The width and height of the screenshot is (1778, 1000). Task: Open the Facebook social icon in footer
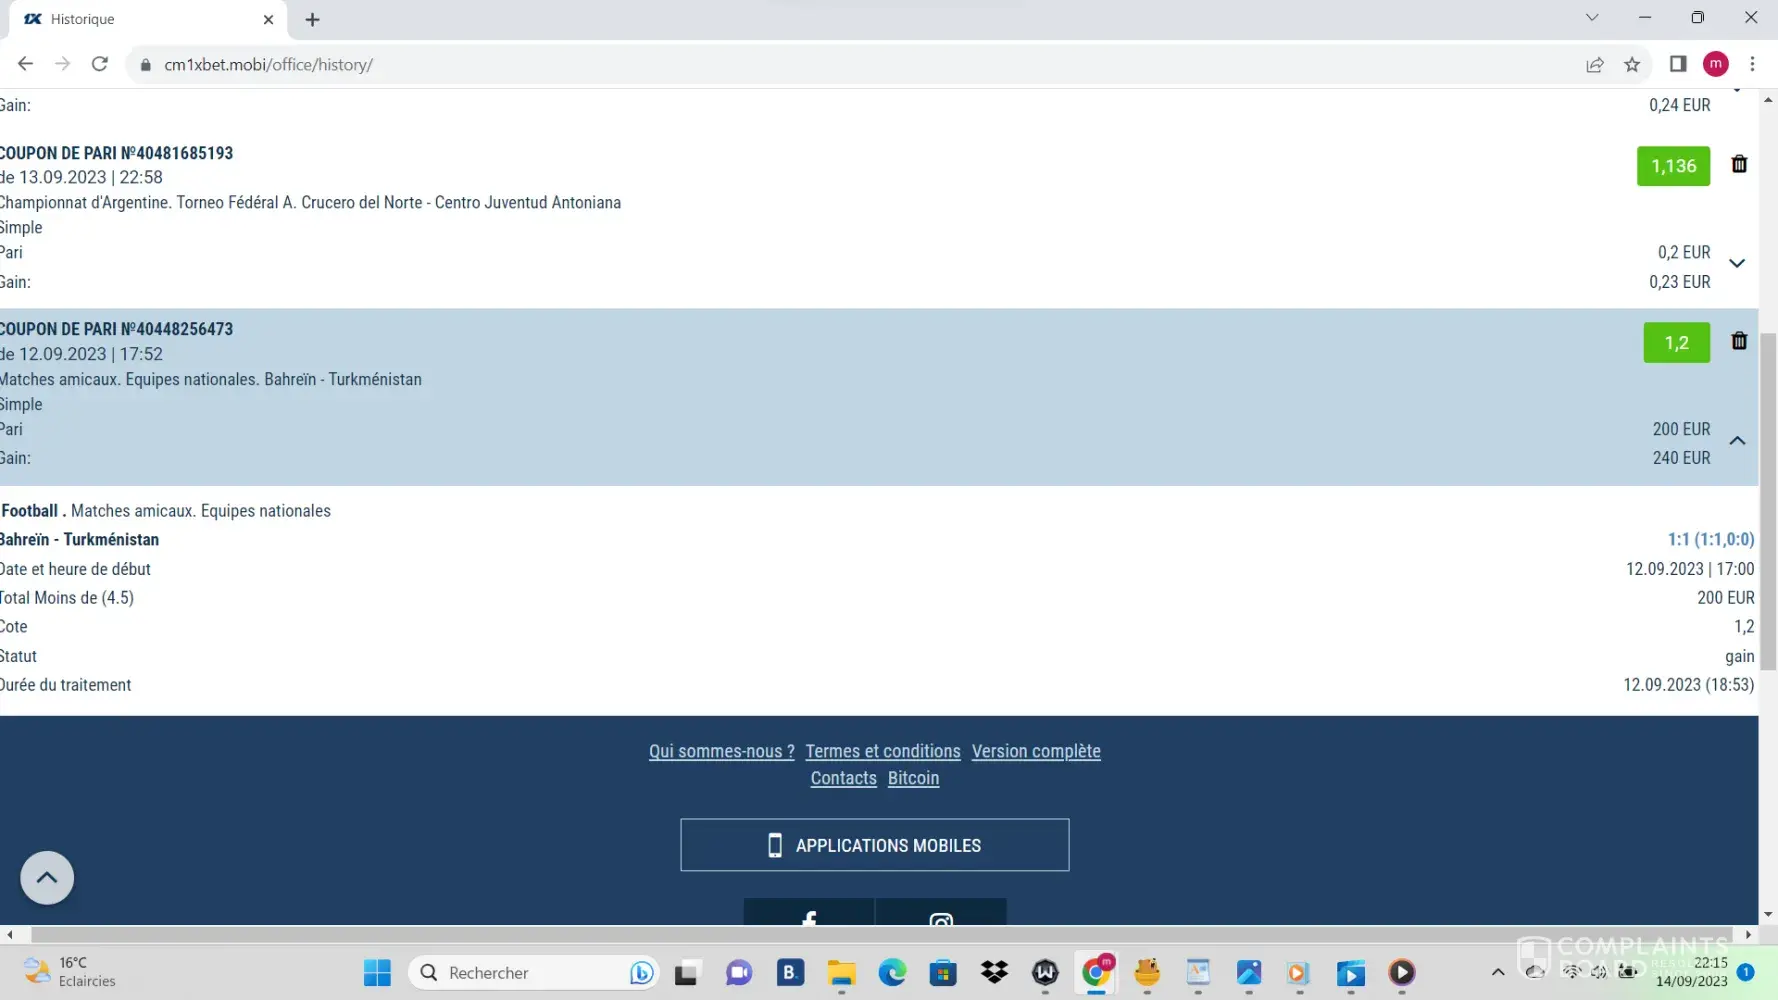tap(809, 913)
